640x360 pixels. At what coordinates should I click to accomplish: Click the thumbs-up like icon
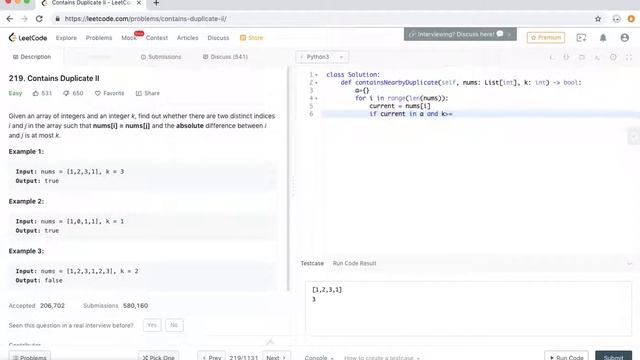point(36,93)
